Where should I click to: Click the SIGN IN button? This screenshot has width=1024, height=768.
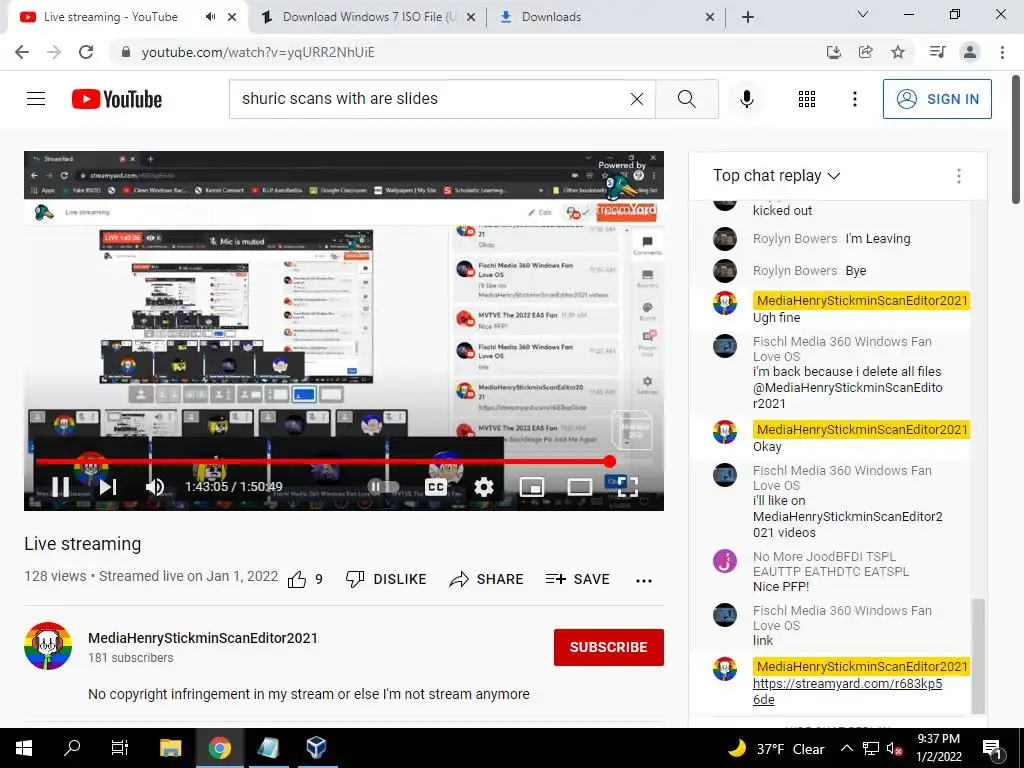point(937,99)
